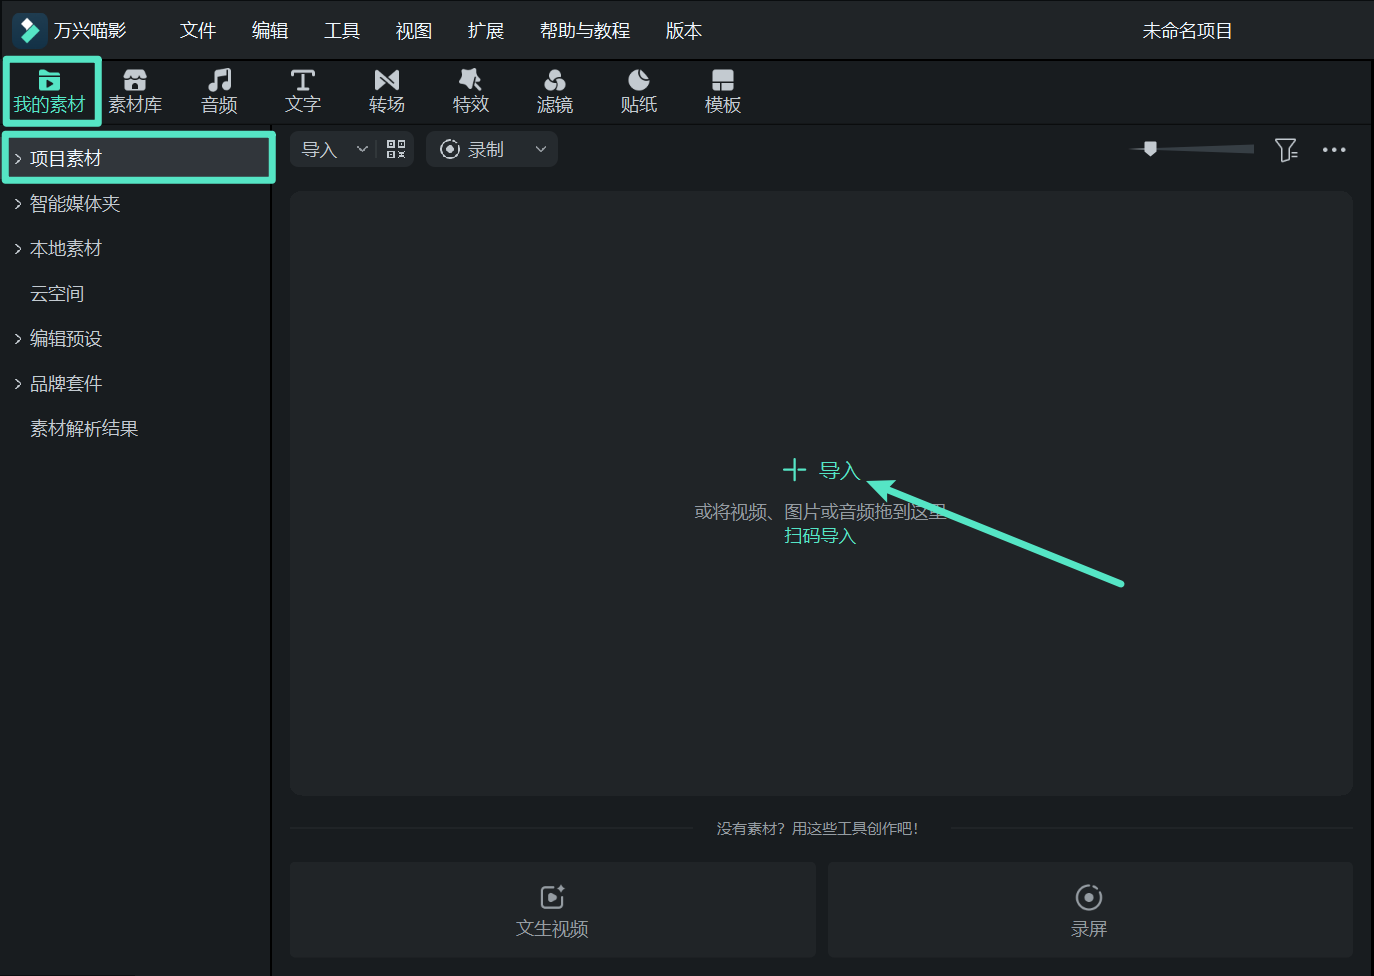Screen dimensions: 1374x976
Task: Open the 录制 dropdown arrow
Action: (541, 149)
